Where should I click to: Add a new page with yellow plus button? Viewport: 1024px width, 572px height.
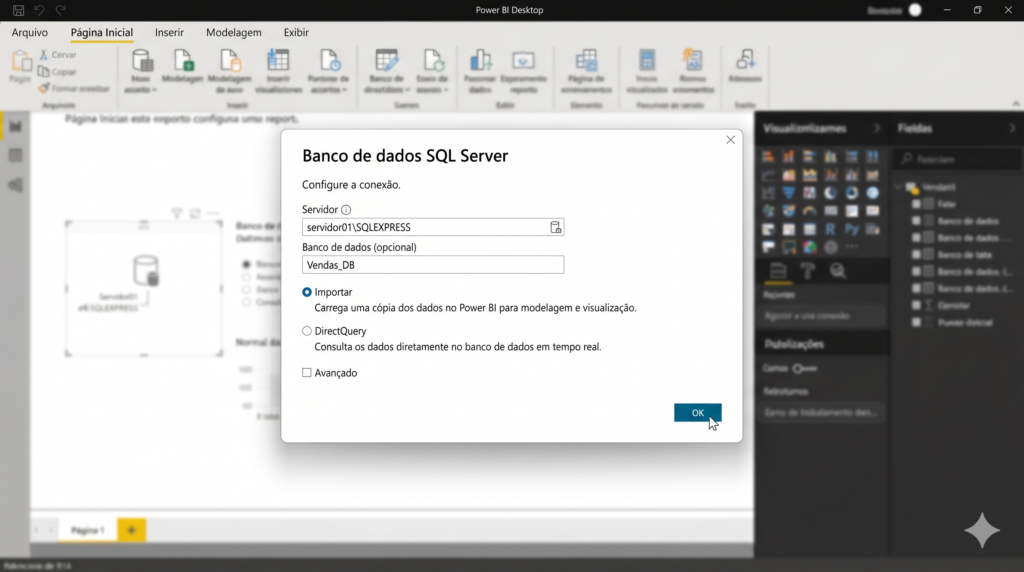[x=131, y=530]
